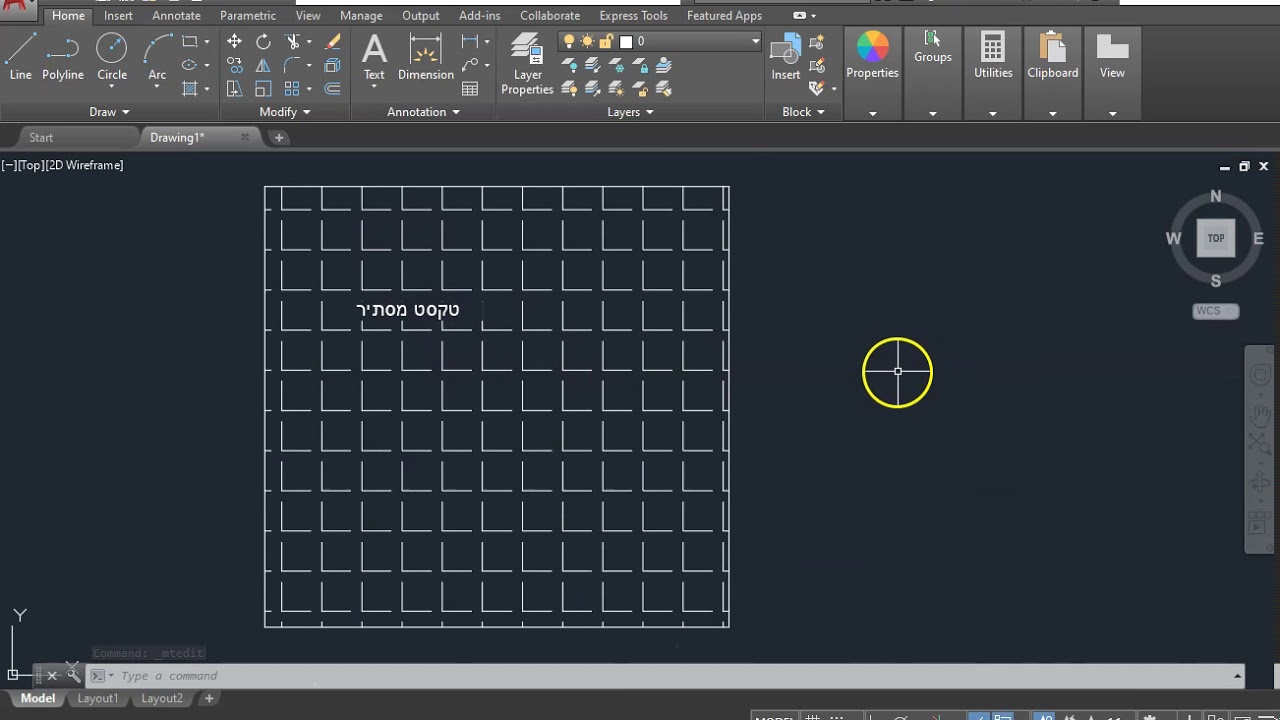
Task: Select the Polyline tool
Action: click(x=62, y=56)
